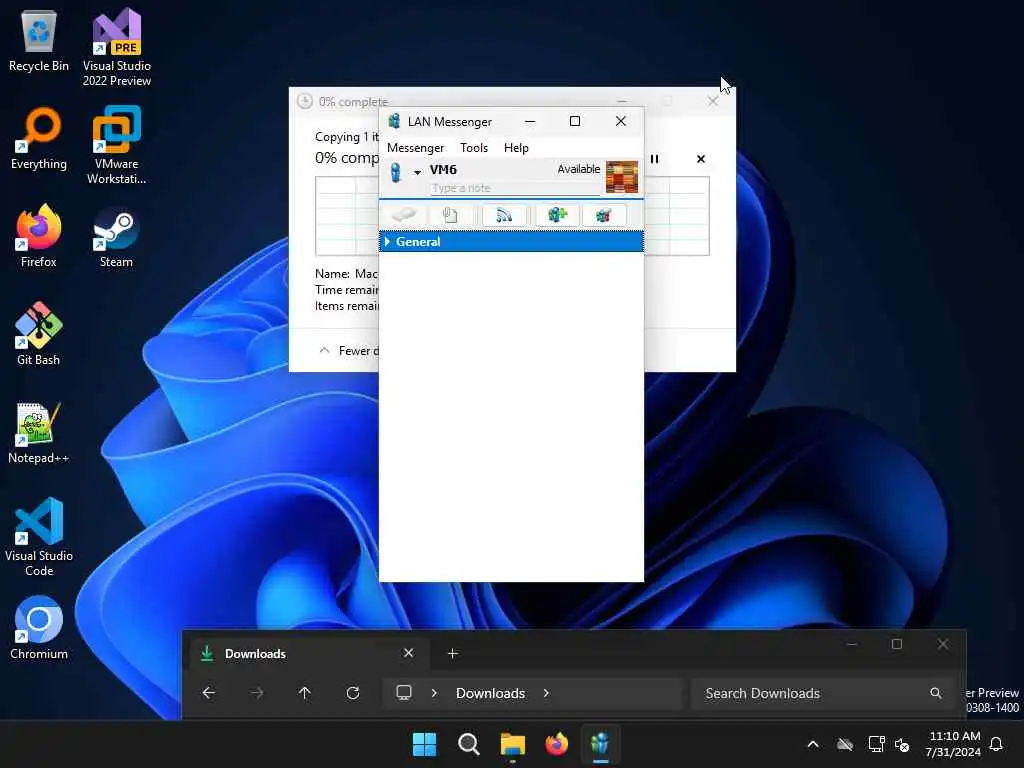Viewport: 1024px width, 768px height.
Task: Select the Everything search desktop icon
Action: [39, 139]
